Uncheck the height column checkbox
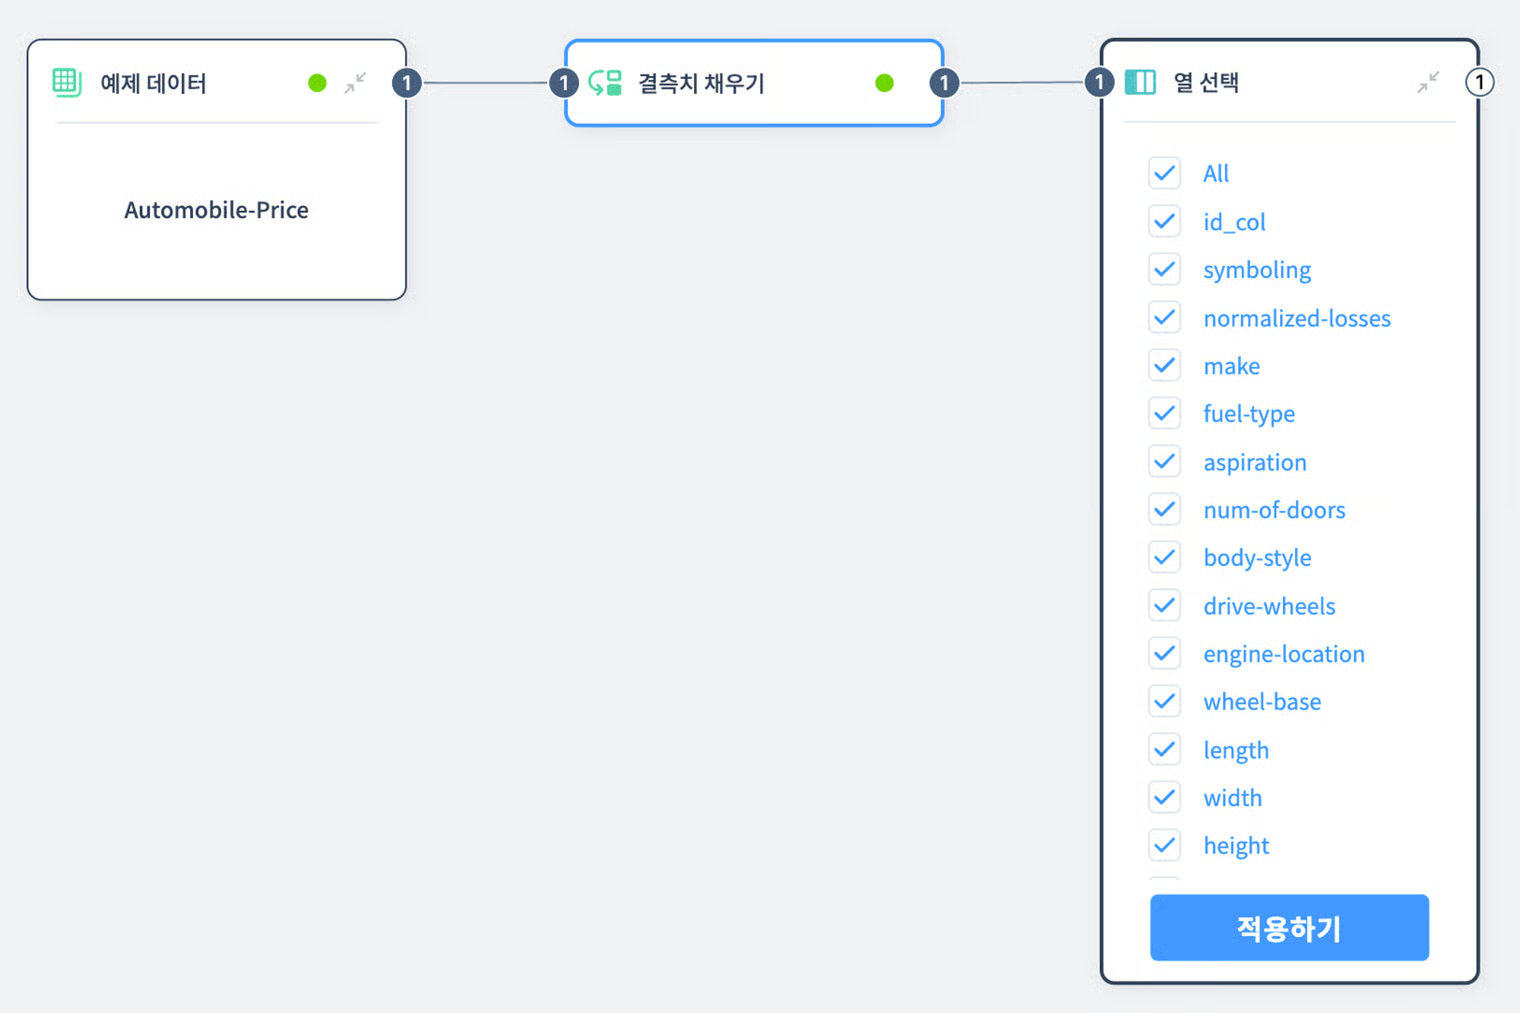This screenshot has height=1013, width=1520. point(1164,845)
